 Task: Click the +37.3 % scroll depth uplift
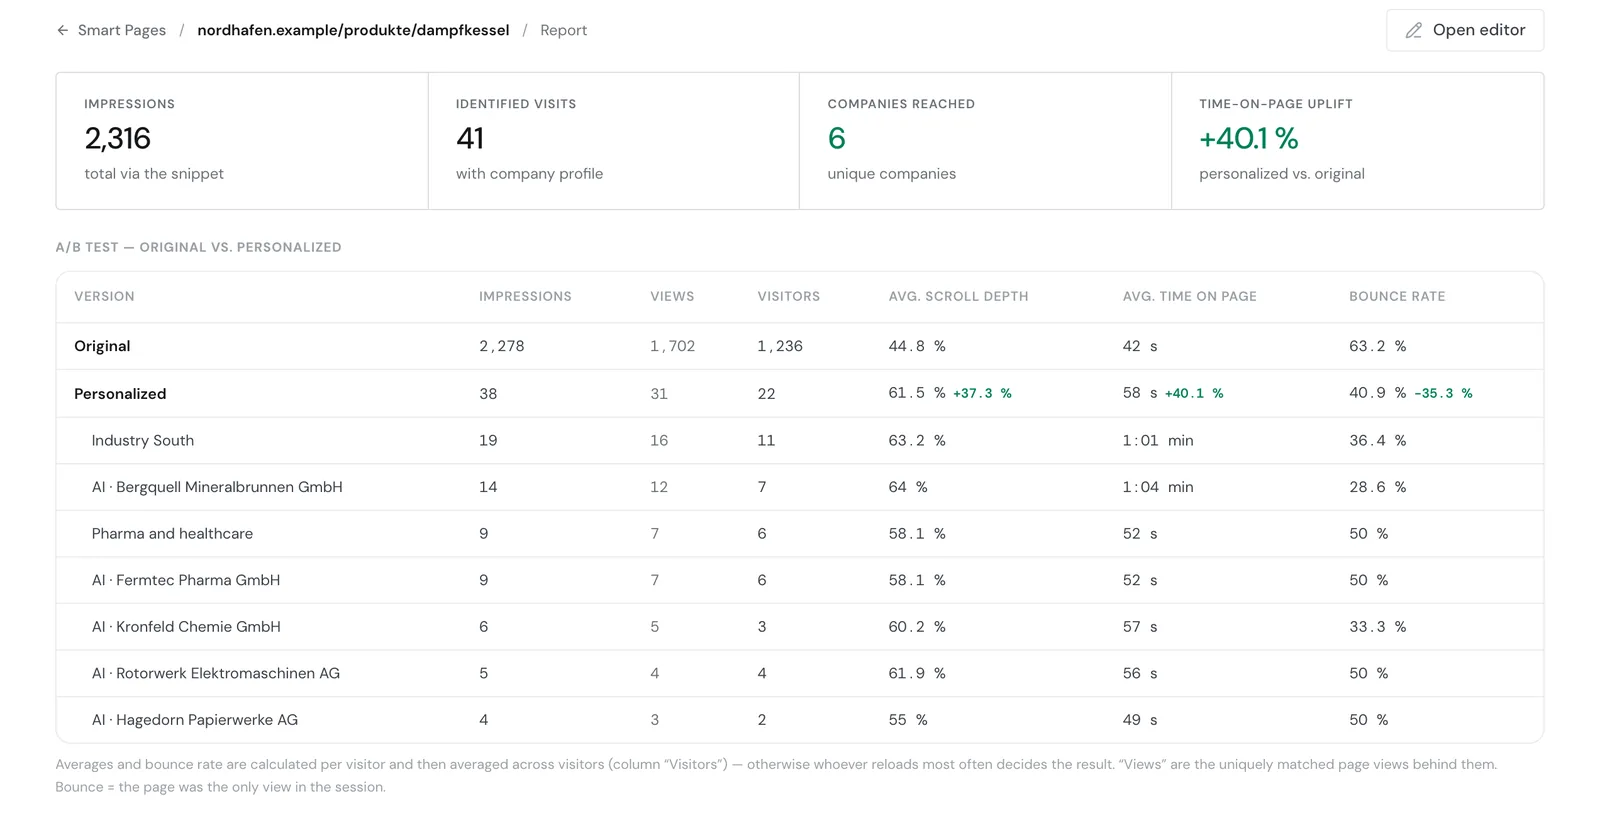982,394
